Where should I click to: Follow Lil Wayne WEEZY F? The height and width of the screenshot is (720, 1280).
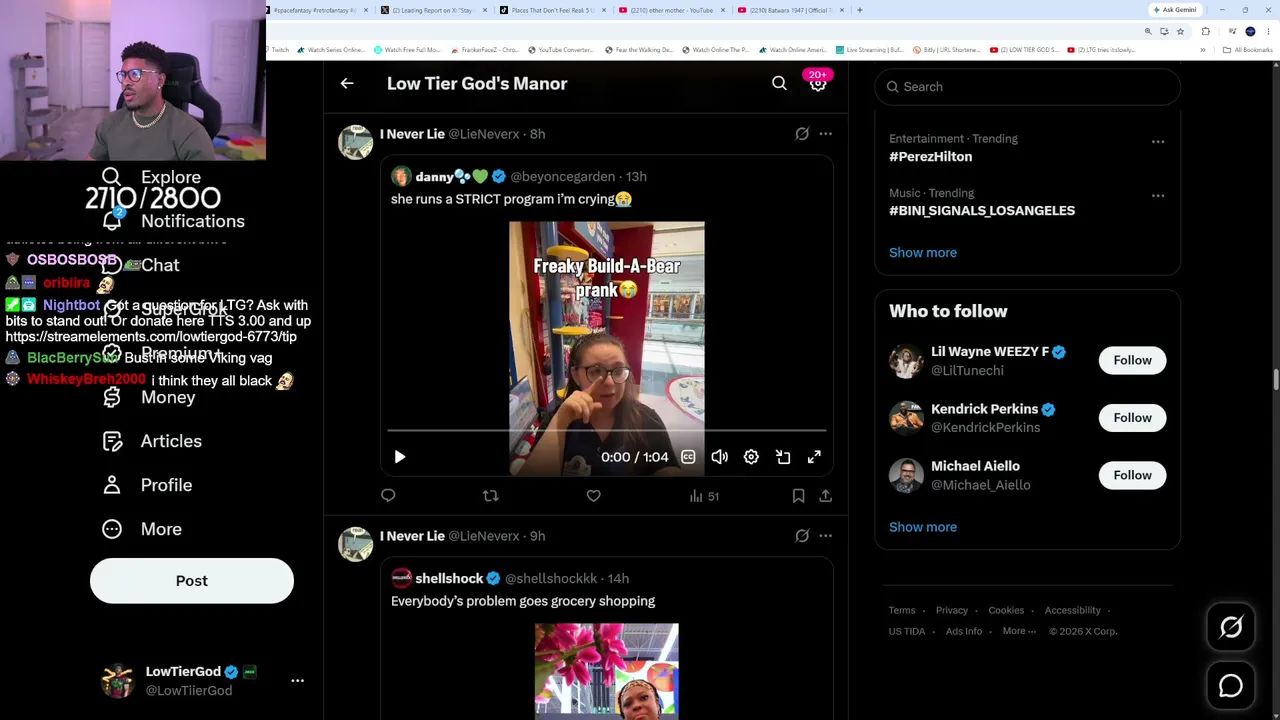1132,360
